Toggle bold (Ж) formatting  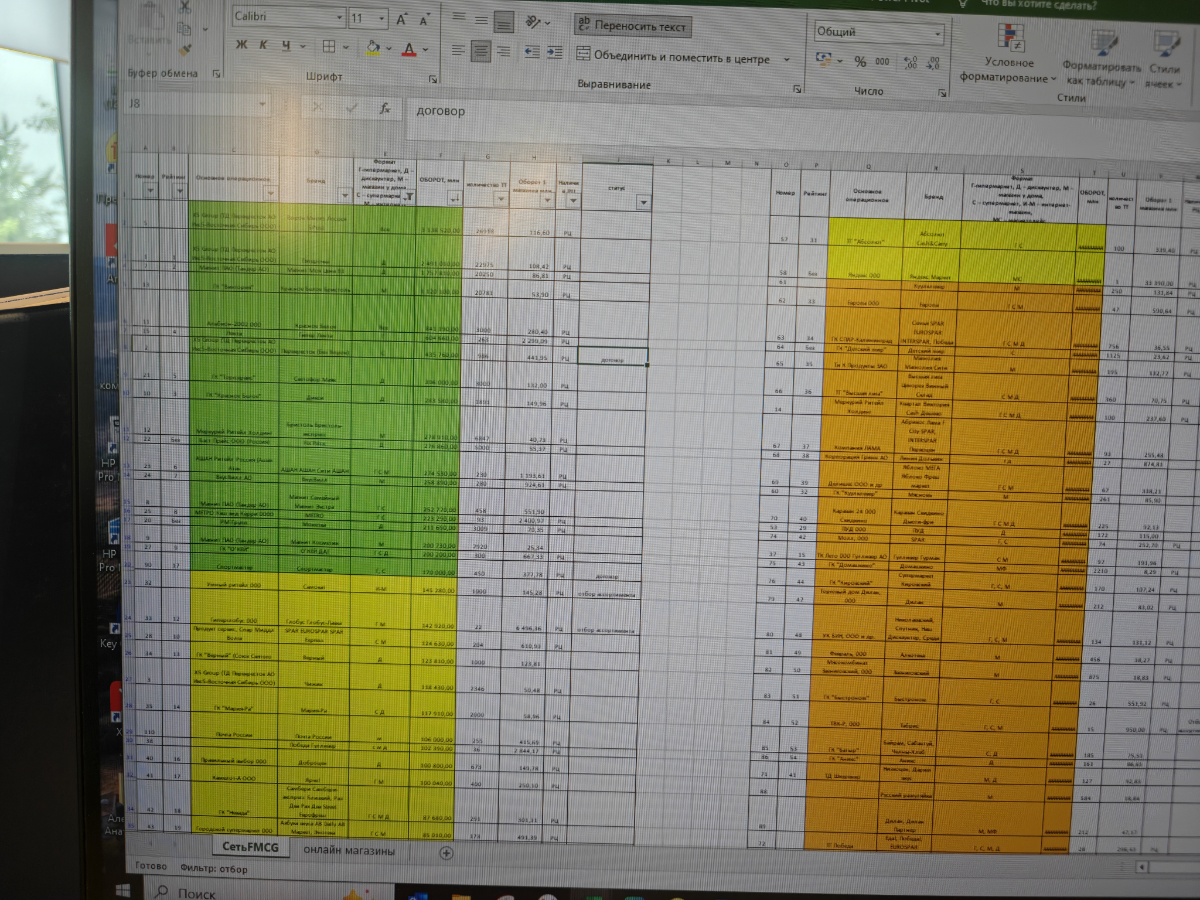[x=241, y=45]
